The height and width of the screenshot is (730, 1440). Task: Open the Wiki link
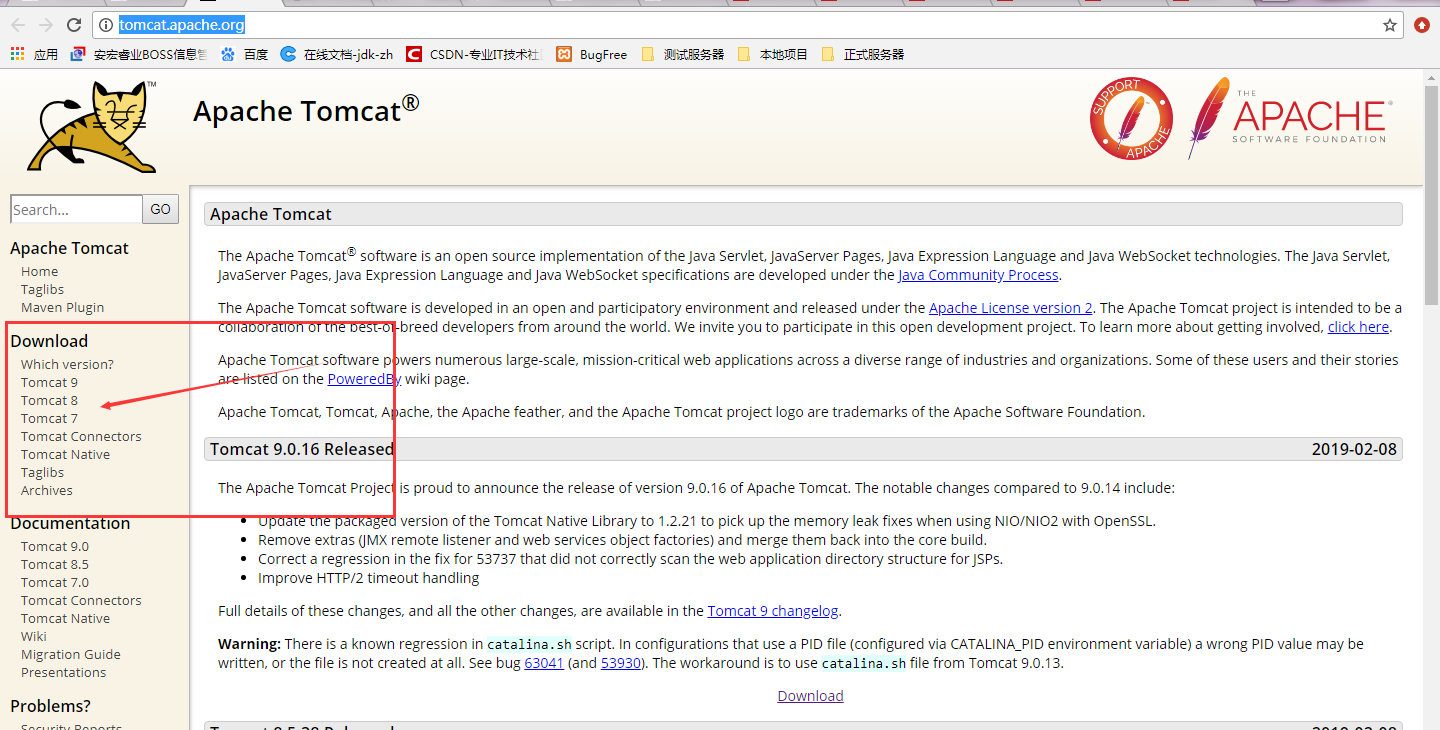click(33, 636)
